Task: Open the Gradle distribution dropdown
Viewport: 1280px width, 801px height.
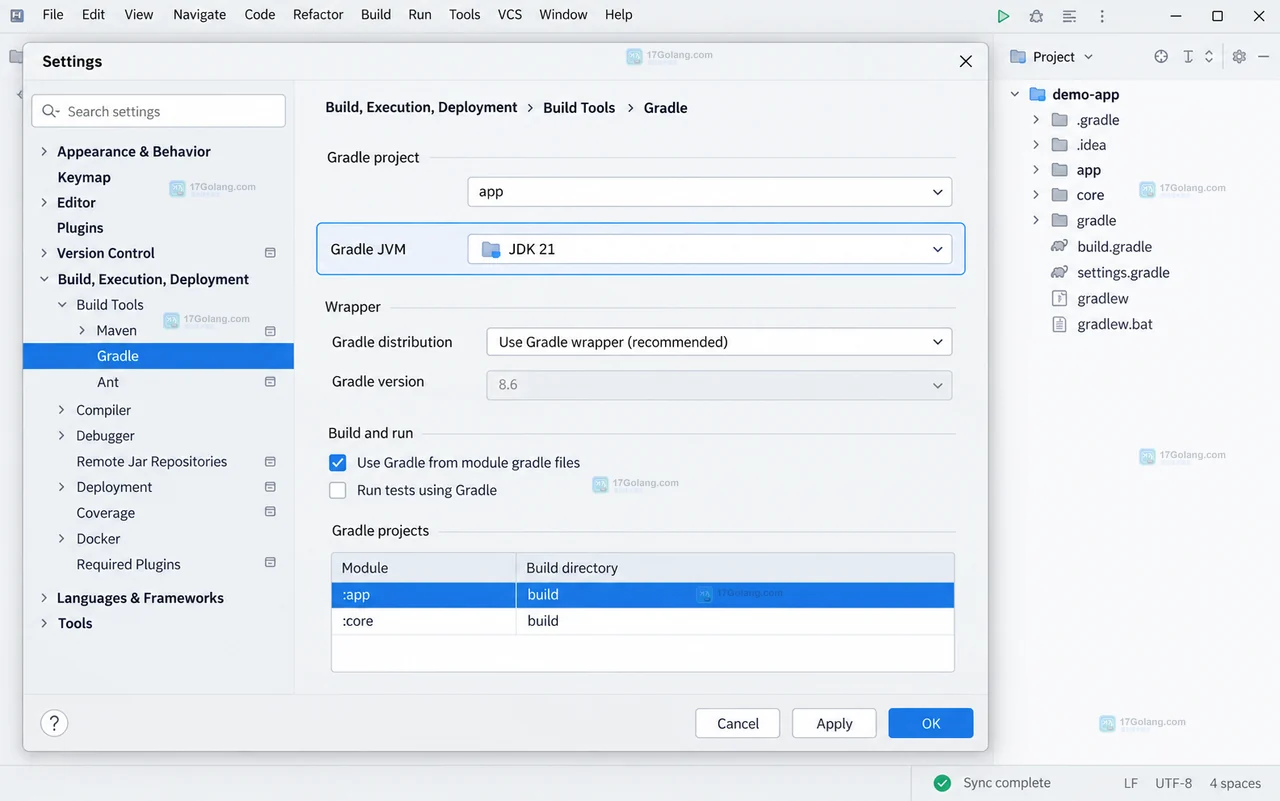Action: click(x=719, y=342)
